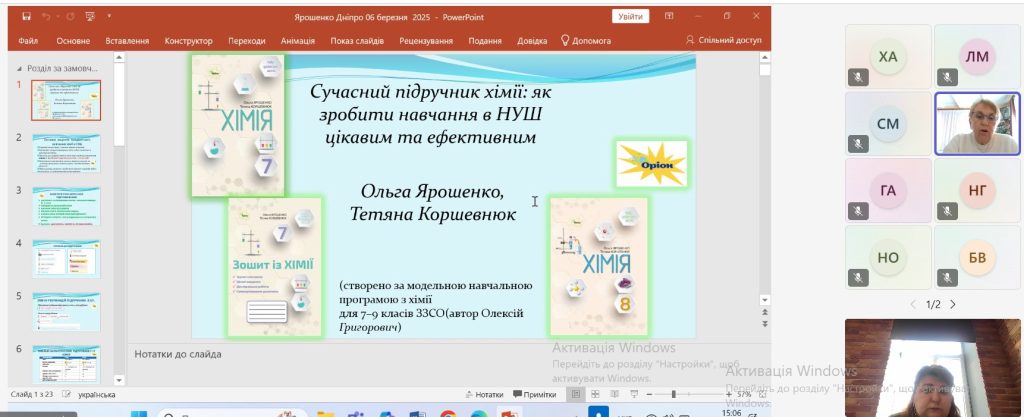Click the ХА participant tile

pos(888,57)
